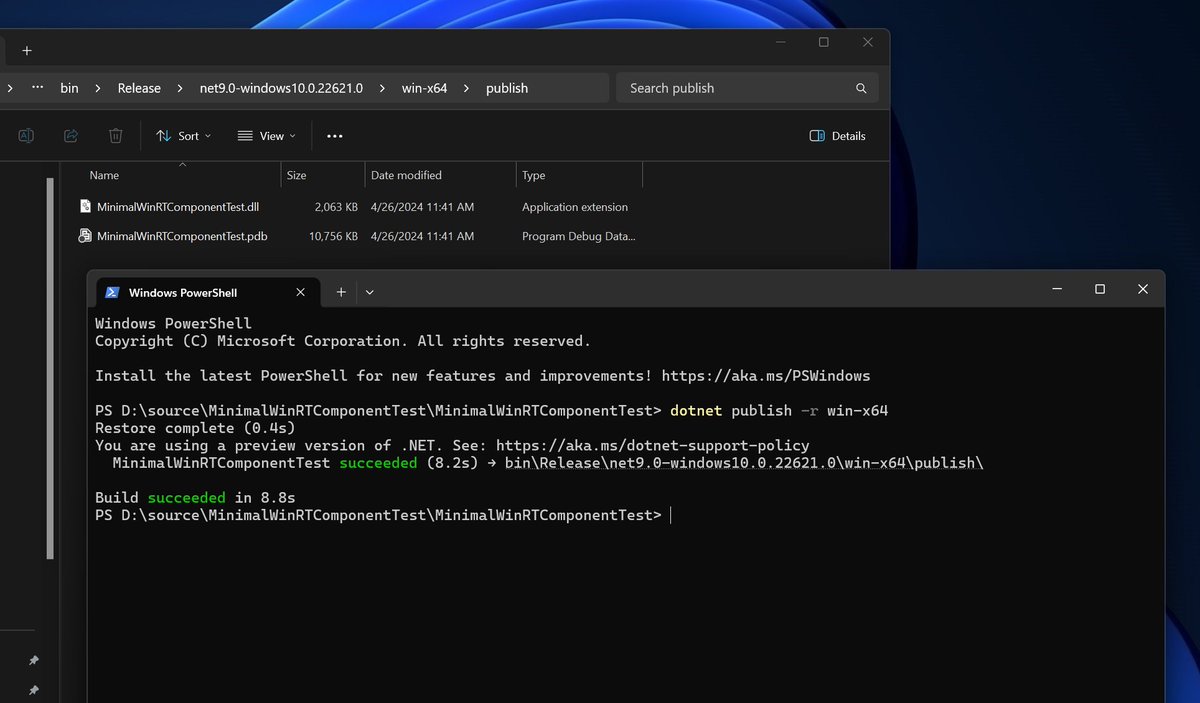This screenshot has height=703, width=1200.
Task: Open the Sort dropdown menu
Action: tap(184, 136)
